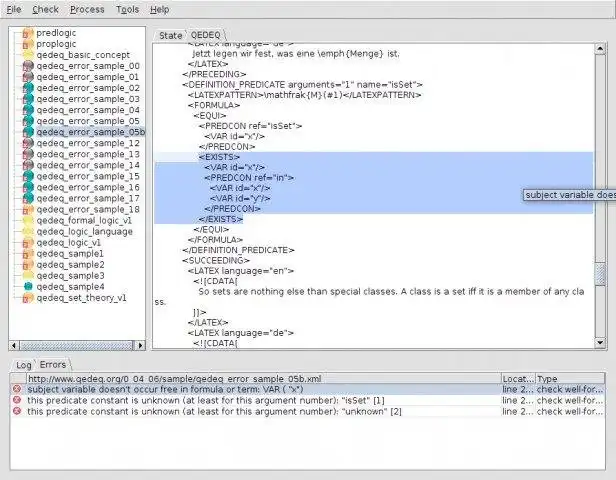Screen dimensions: 616x480
Task: Select the "isSet" [1] unknown predicate error row
Action: [308, 400]
